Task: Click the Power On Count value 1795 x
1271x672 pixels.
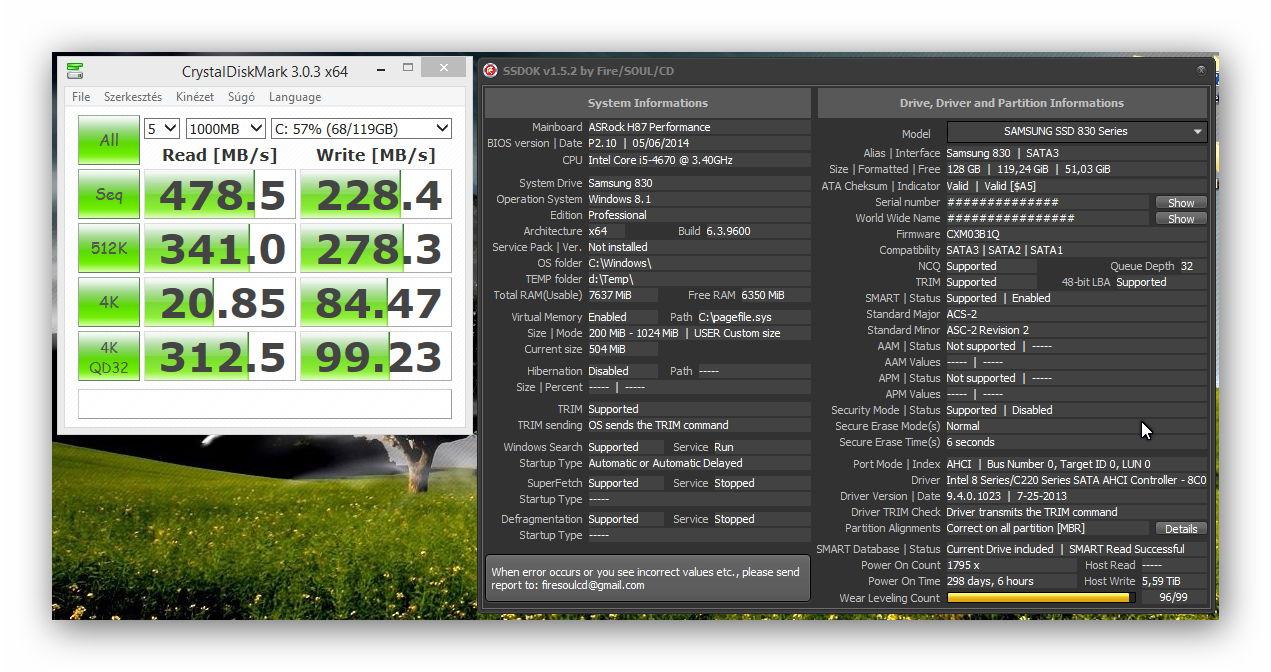Action: click(x=963, y=565)
